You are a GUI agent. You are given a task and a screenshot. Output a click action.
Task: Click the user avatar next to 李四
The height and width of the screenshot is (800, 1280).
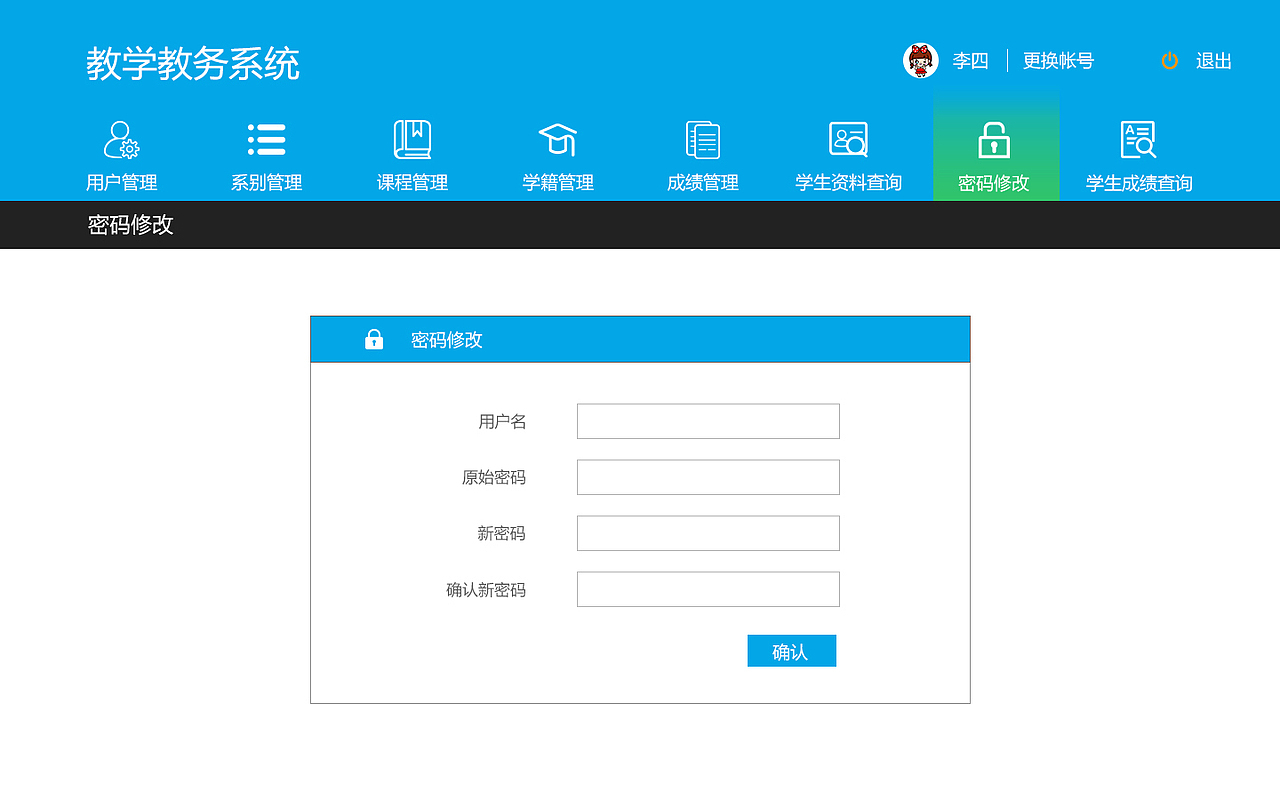point(921,60)
